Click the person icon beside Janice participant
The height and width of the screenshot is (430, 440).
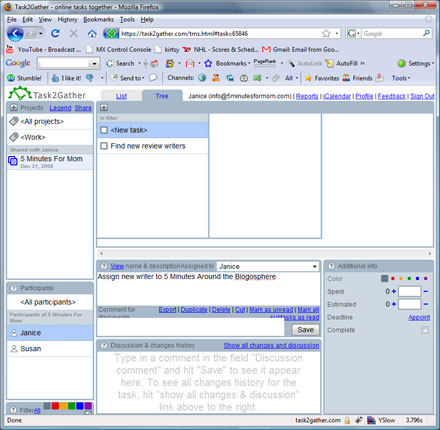pos(14,333)
